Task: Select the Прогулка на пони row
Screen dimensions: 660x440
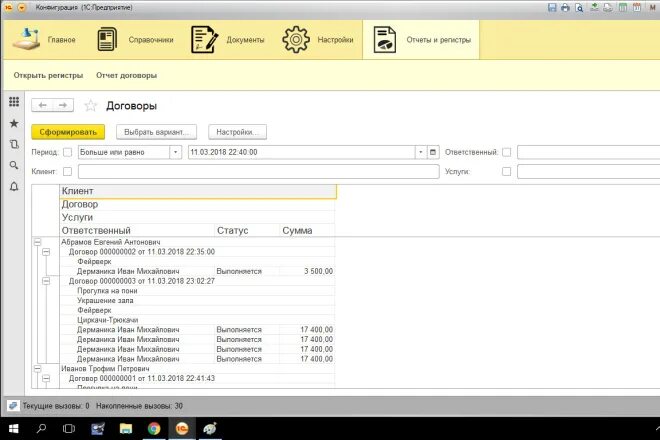Action: point(198,291)
